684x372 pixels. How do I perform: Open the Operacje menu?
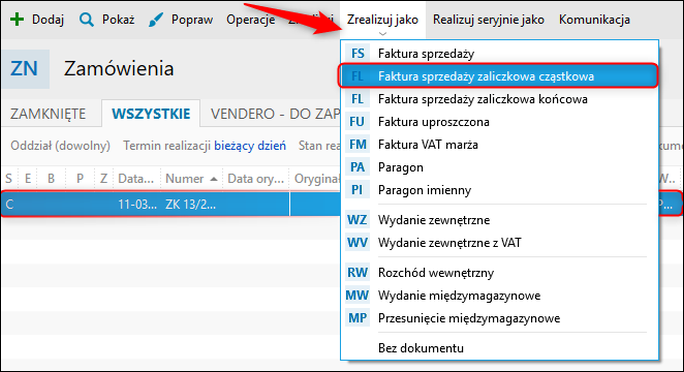click(250, 20)
